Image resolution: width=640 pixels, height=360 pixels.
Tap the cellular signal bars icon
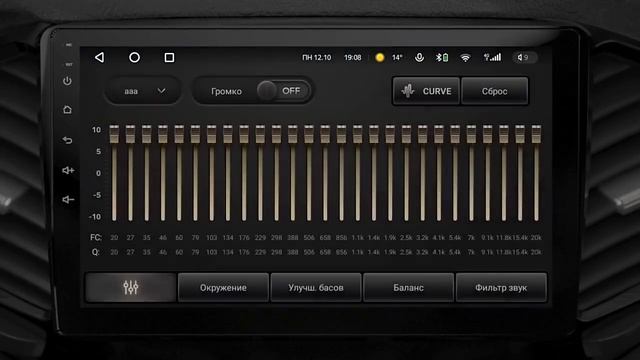point(492,58)
